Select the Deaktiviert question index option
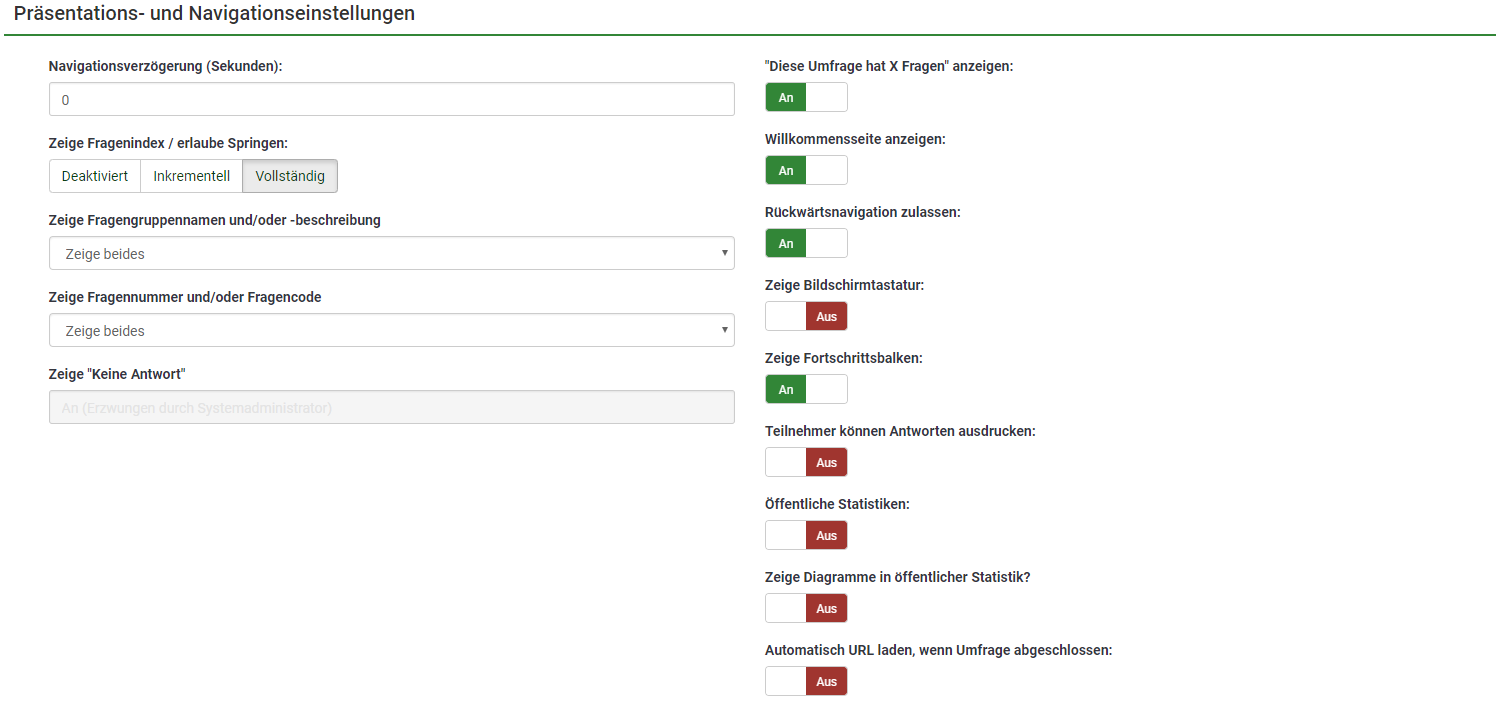The image size is (1505, 713). pos(95,176)
